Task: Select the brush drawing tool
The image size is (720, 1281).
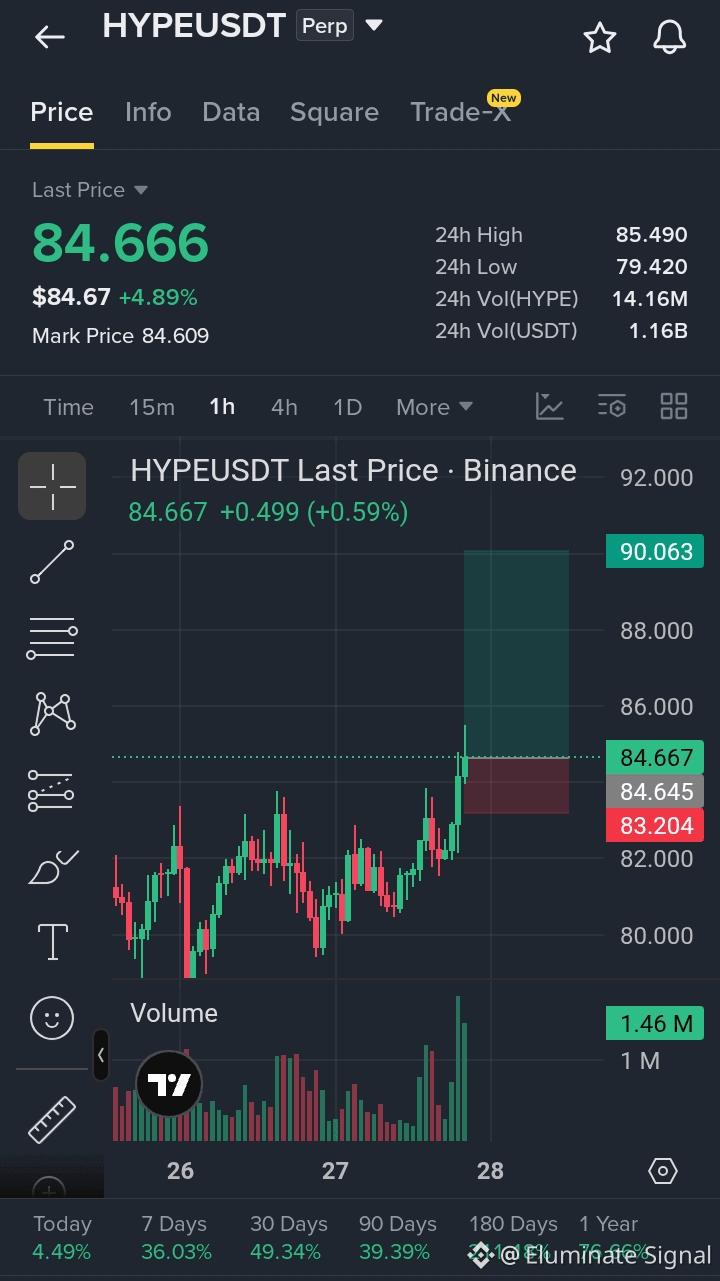Action: click(53, 866)
